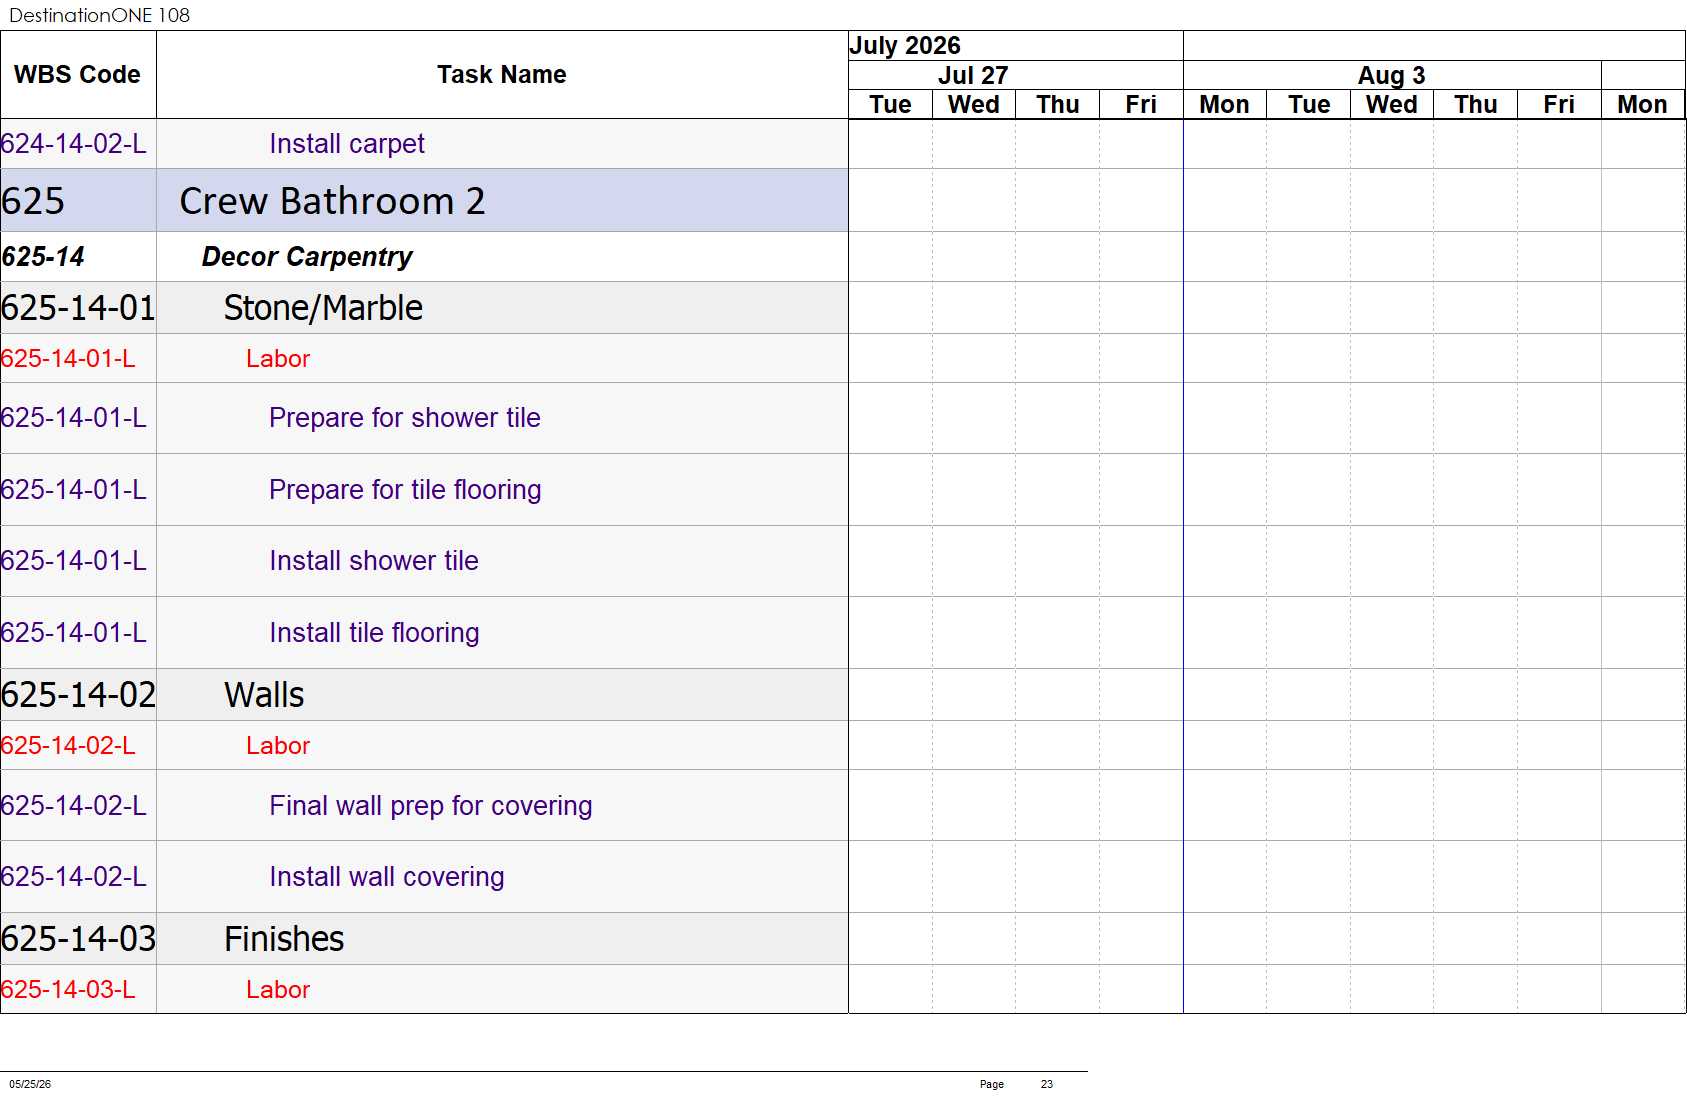Click the Thu header under Aug 3
1687x1097 pixels.
(x=1475, y=105)
